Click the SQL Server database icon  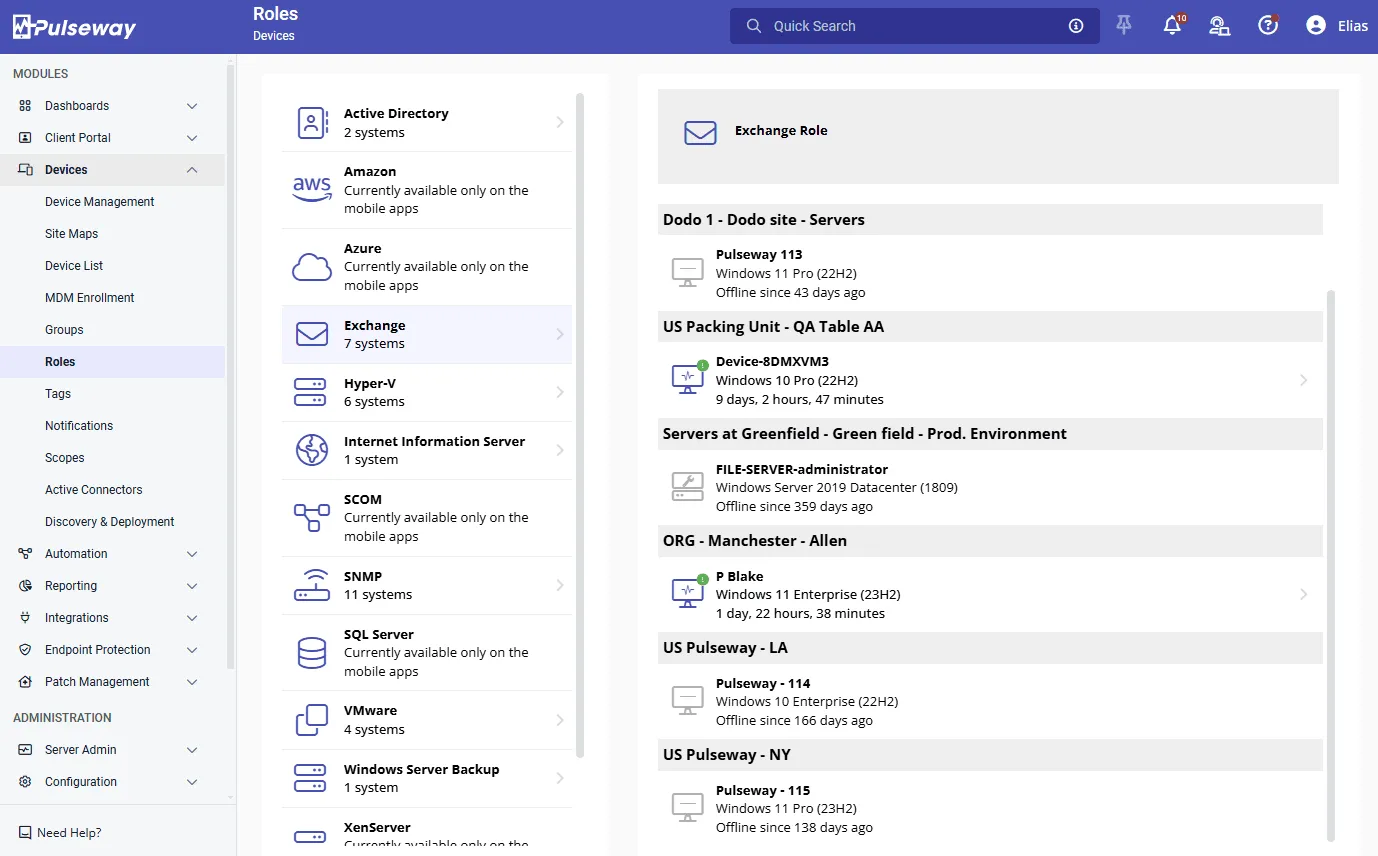pos(312,653)
